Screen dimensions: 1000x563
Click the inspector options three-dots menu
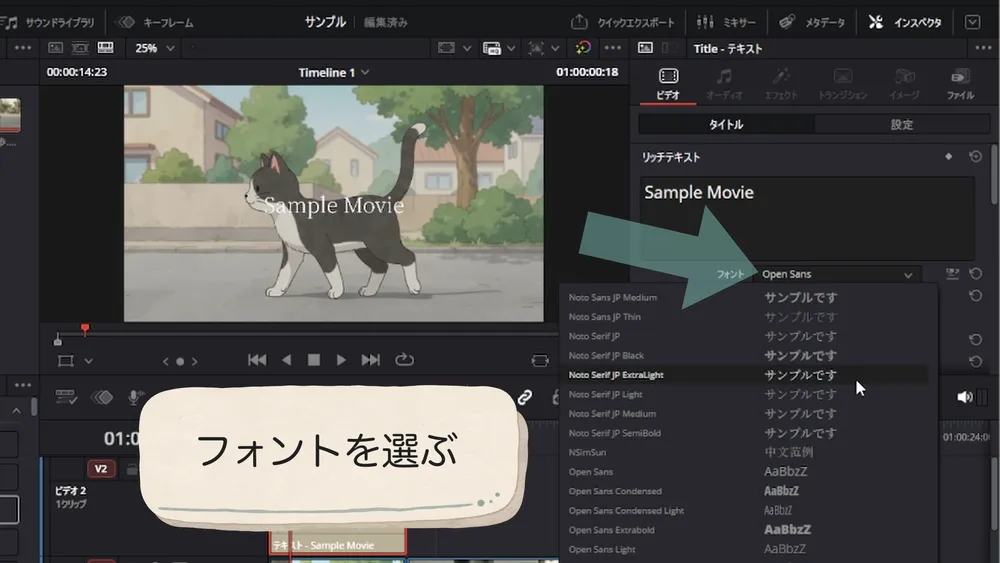pos(983,48)
